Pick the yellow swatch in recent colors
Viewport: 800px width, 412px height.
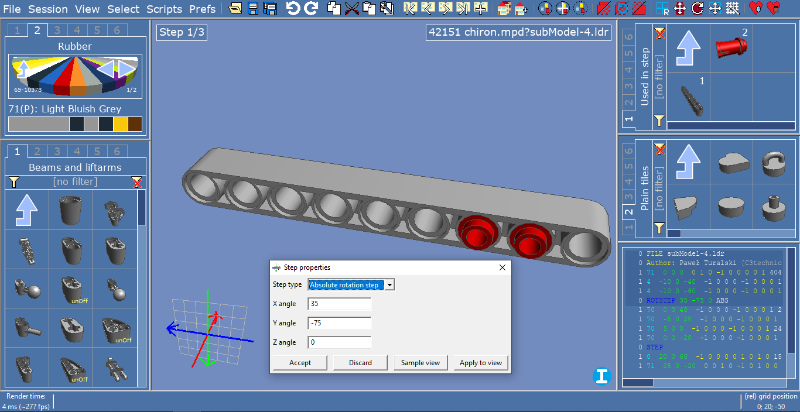(120, 124)
